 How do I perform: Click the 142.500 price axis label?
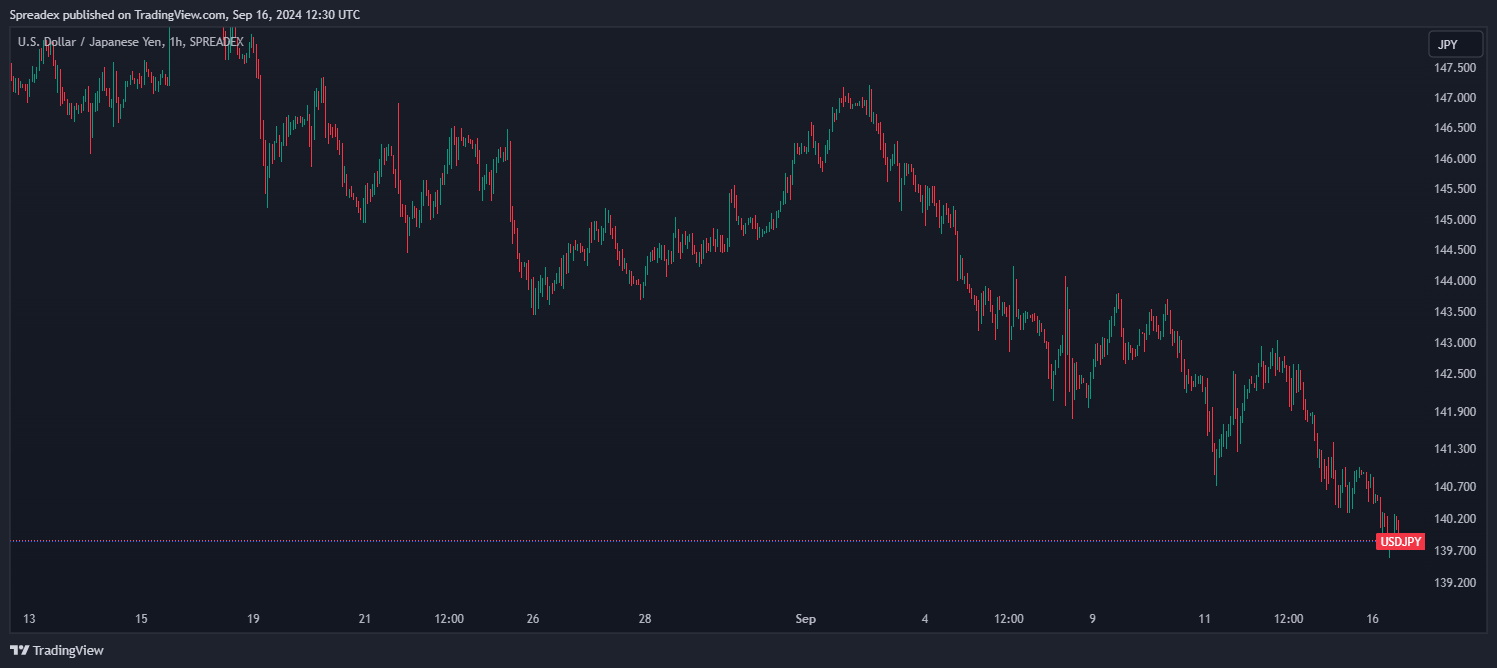tap(1455, 374)
